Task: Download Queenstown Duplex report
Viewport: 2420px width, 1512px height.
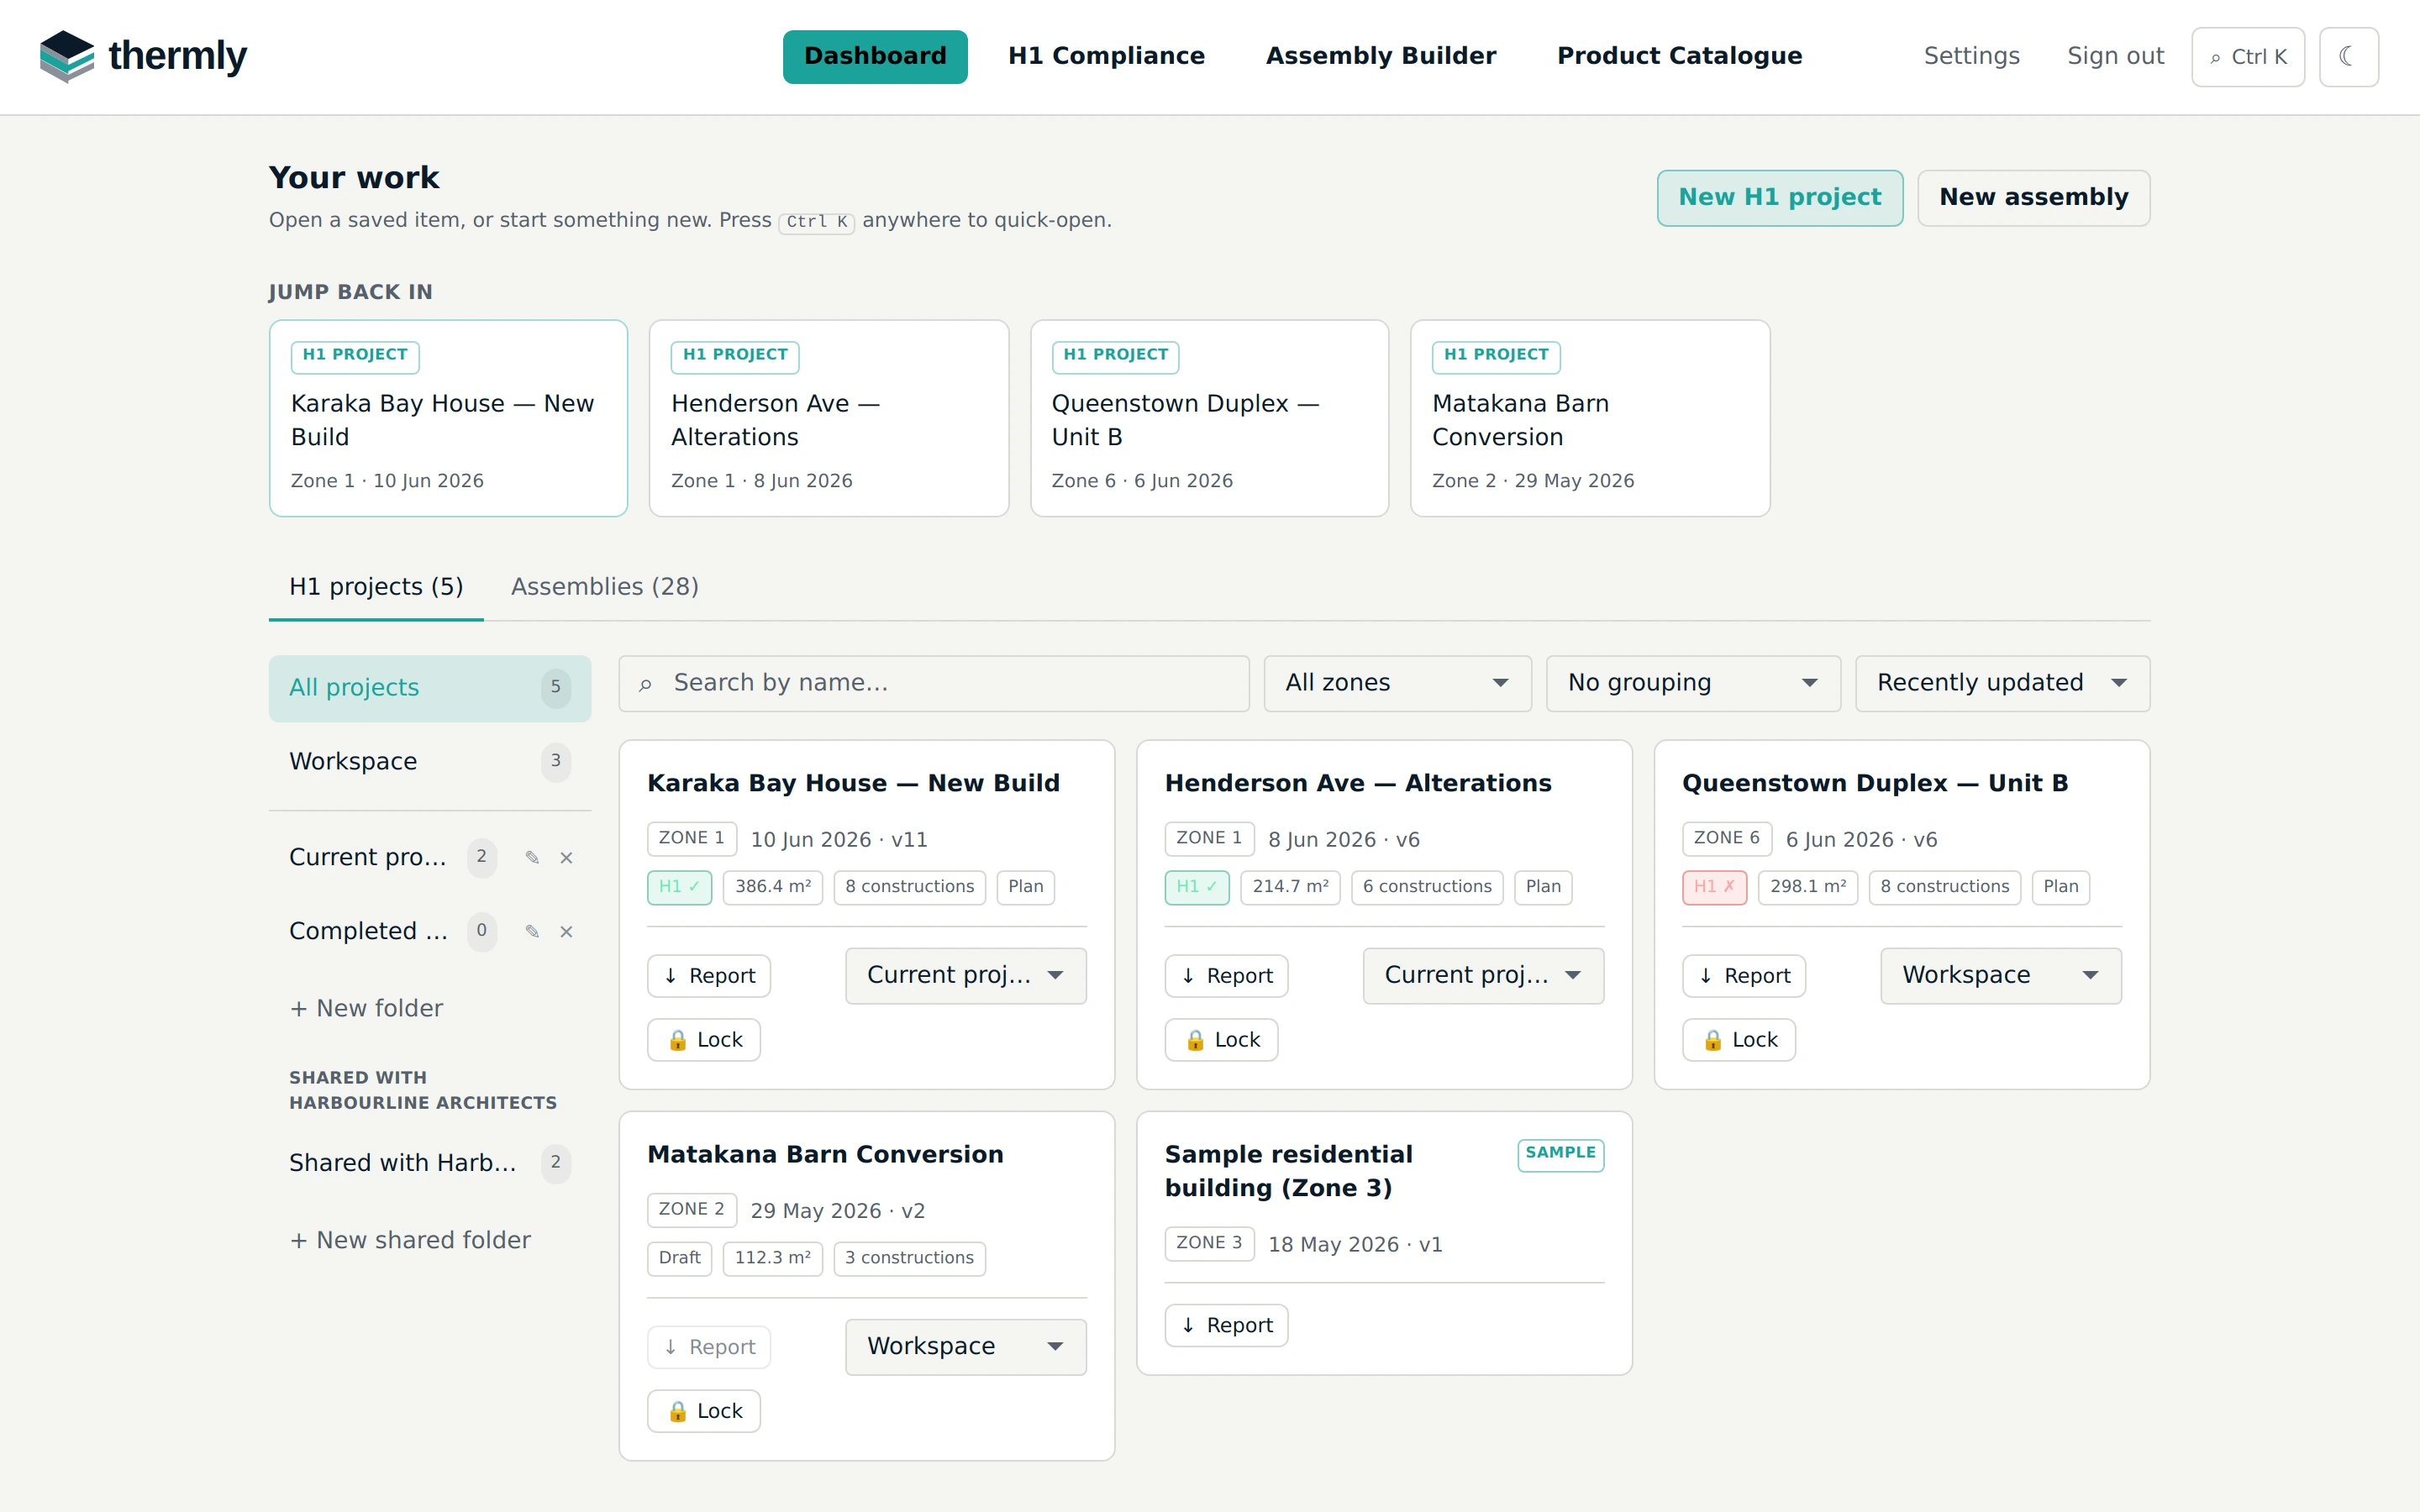Action: tap(1744, 976)
